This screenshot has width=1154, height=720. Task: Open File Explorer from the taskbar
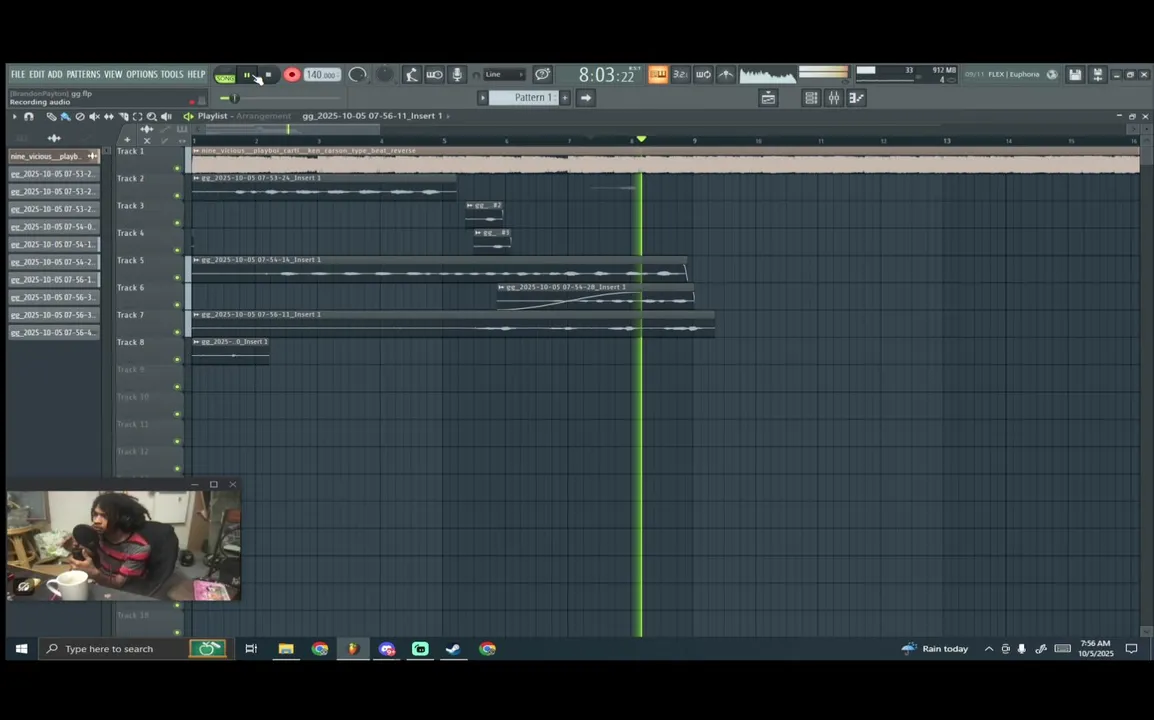[286, 649]
